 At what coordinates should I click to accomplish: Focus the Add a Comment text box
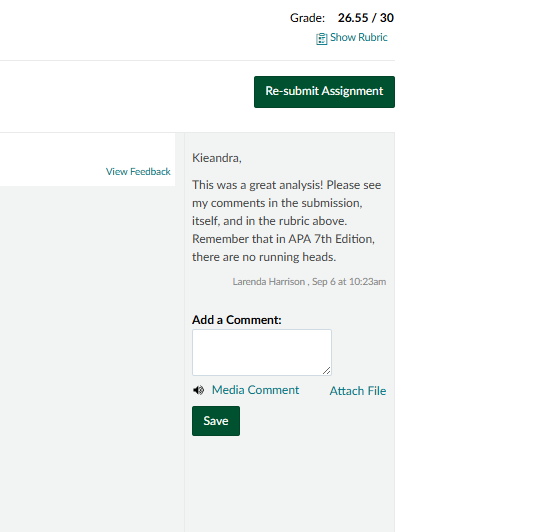262,352
